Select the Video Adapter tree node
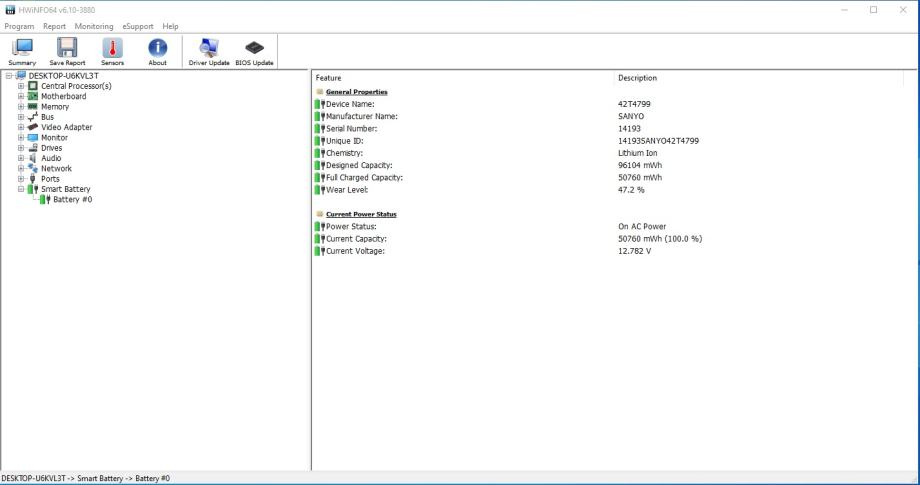Image resolution: width=920 pixels, height=485 pixels. point(66,127)
